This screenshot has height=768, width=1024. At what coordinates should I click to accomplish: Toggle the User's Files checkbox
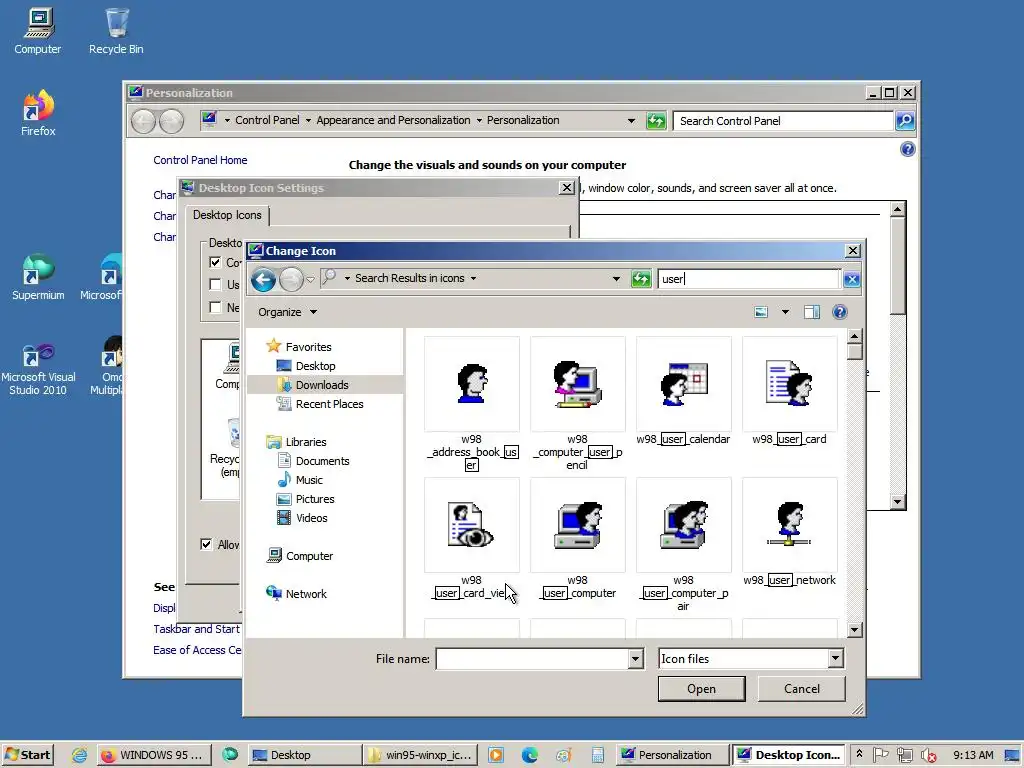point(215,284)
